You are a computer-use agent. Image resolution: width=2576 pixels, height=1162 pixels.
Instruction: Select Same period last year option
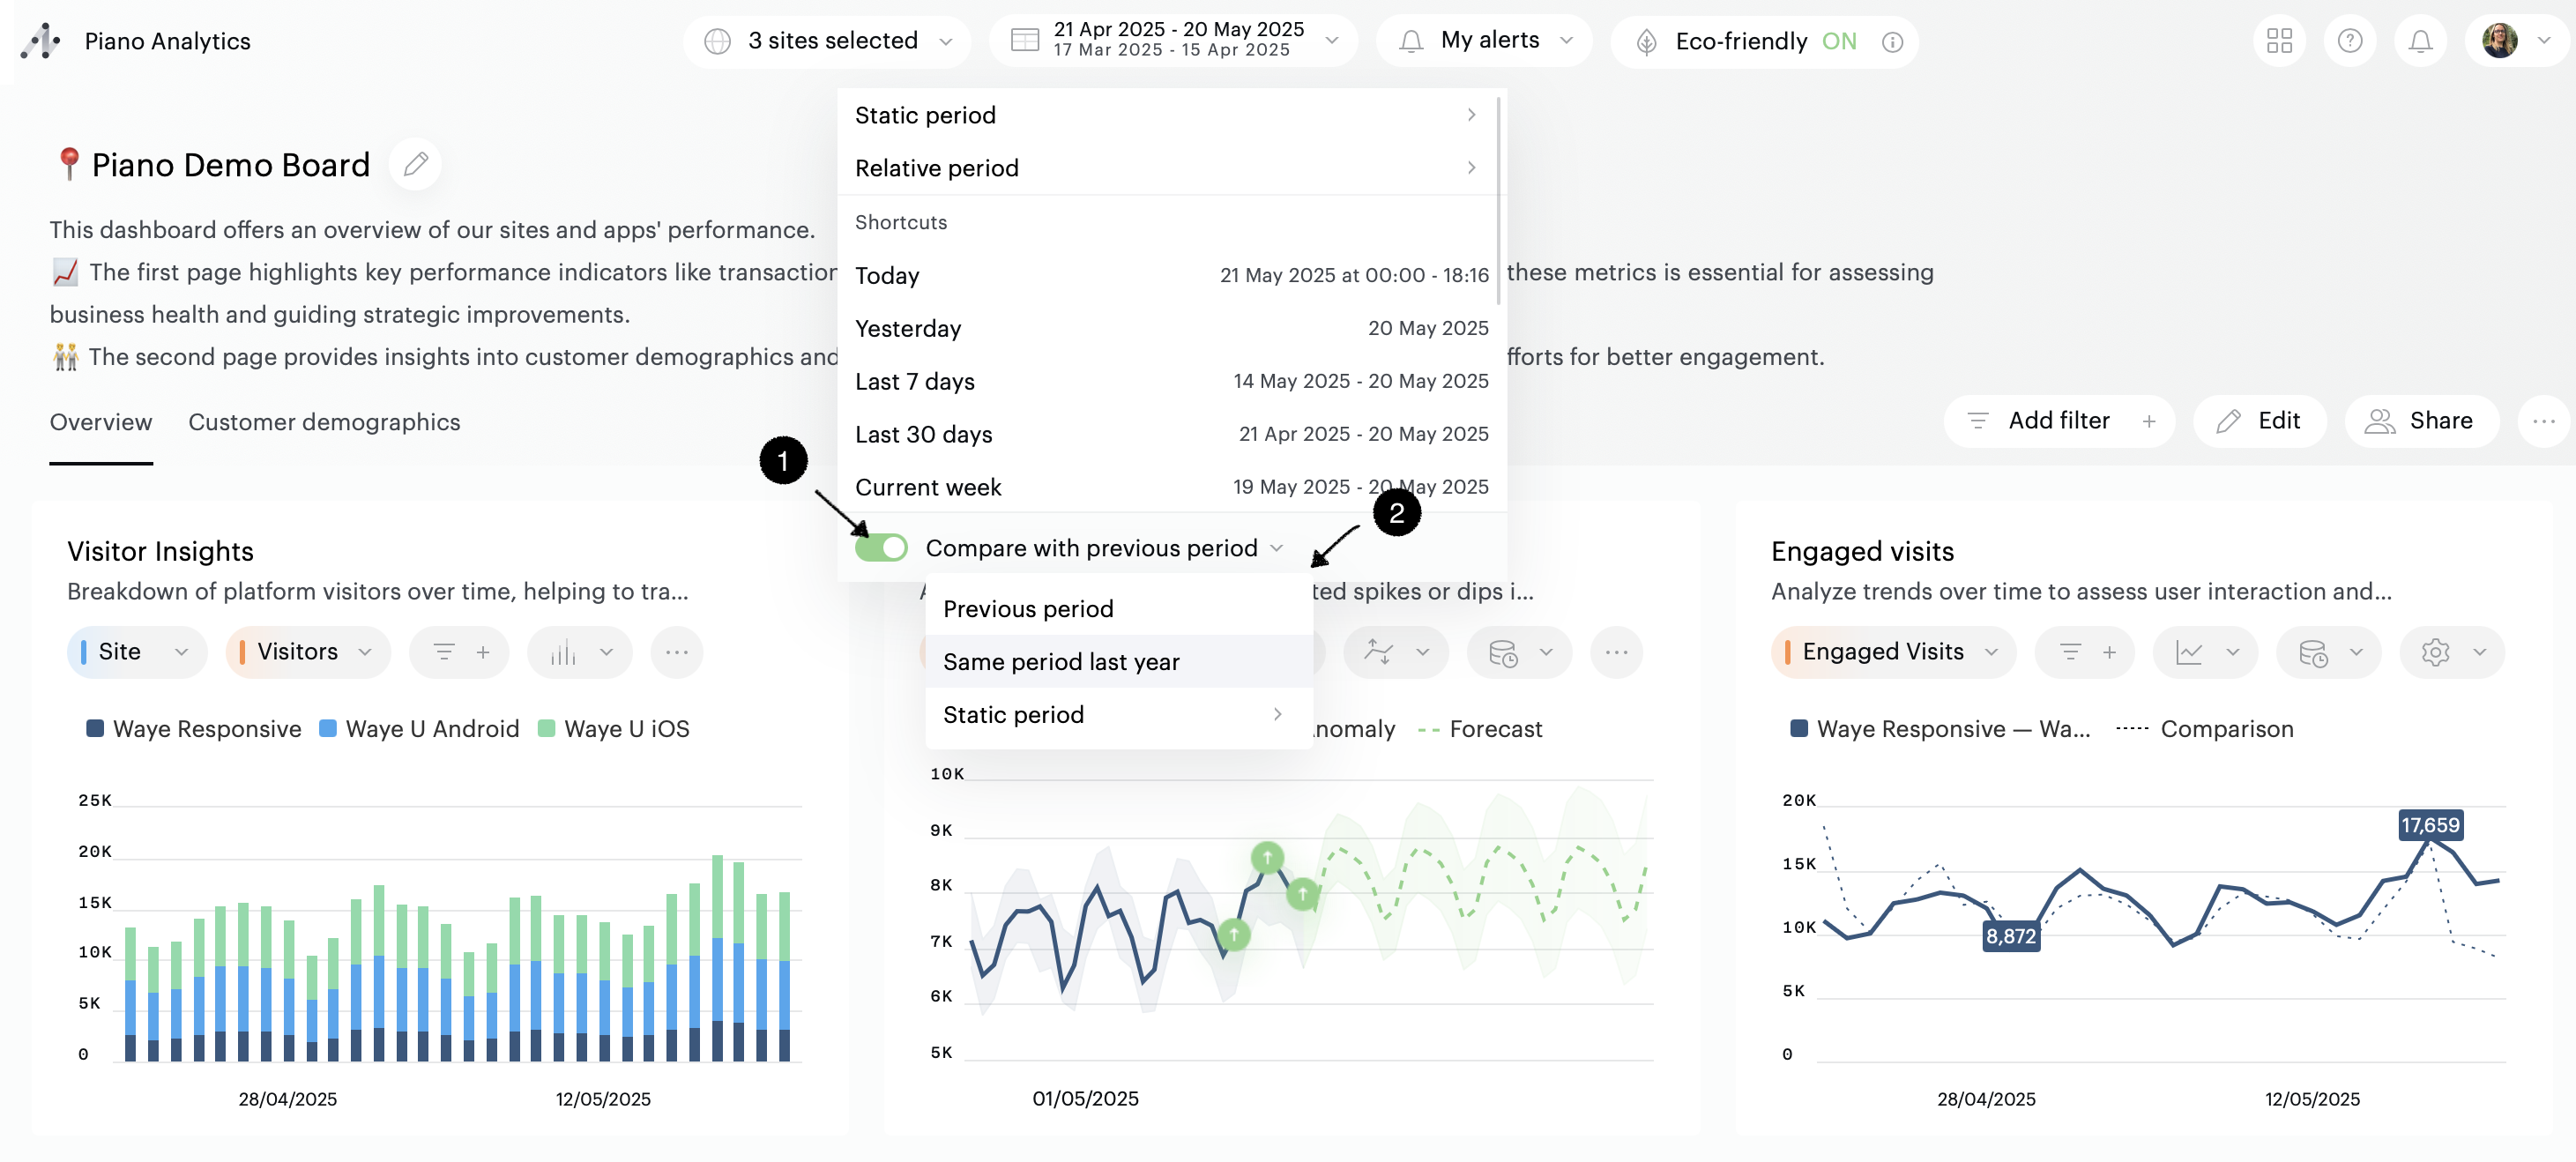[x=1061, y=662]
